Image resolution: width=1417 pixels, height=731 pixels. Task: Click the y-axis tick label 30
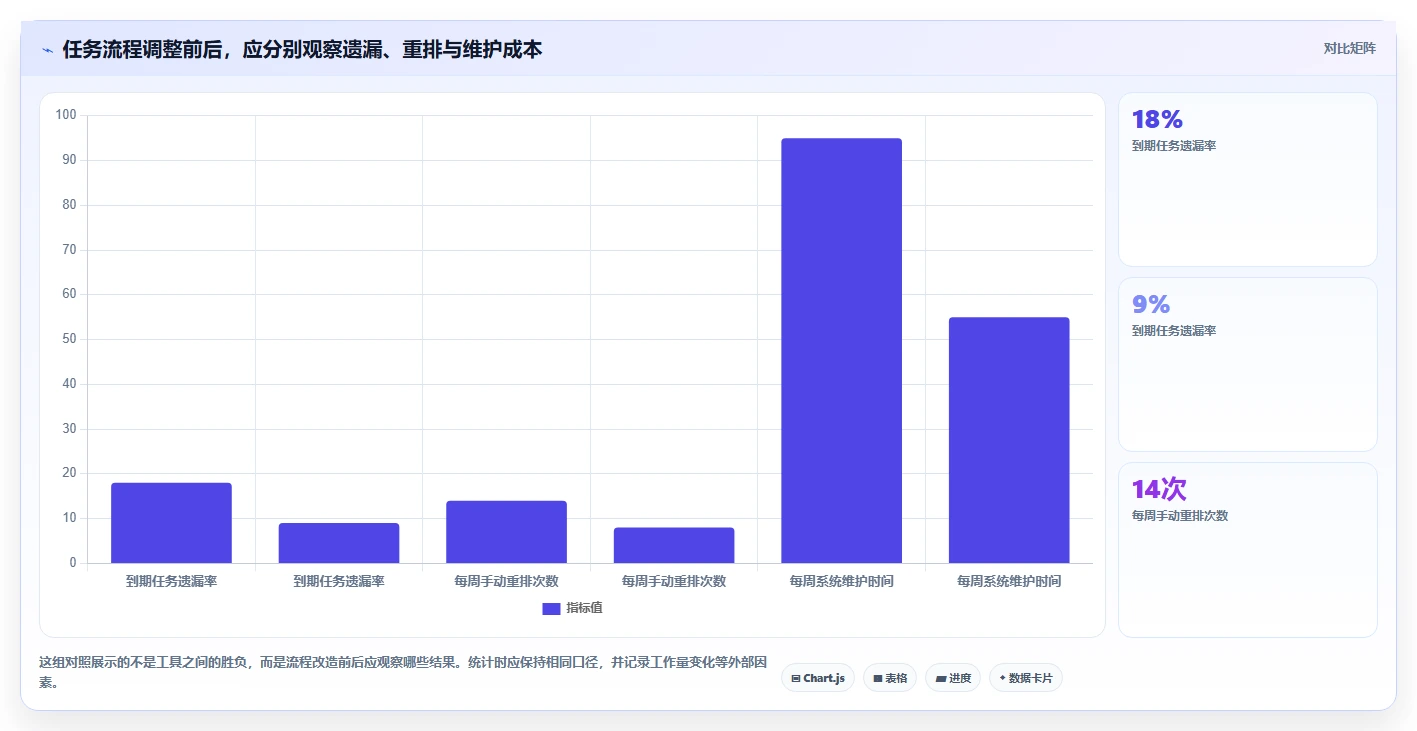(x=69, y=429)
